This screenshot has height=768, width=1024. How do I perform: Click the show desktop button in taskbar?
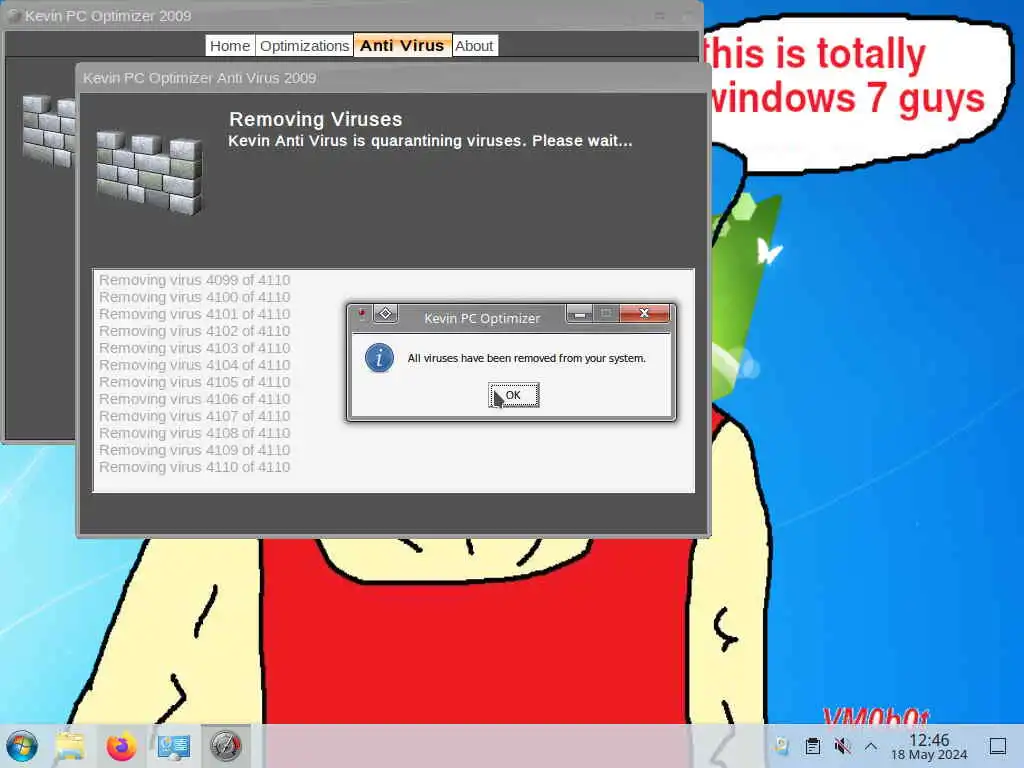pyautogui.click(x=998, y=746)
